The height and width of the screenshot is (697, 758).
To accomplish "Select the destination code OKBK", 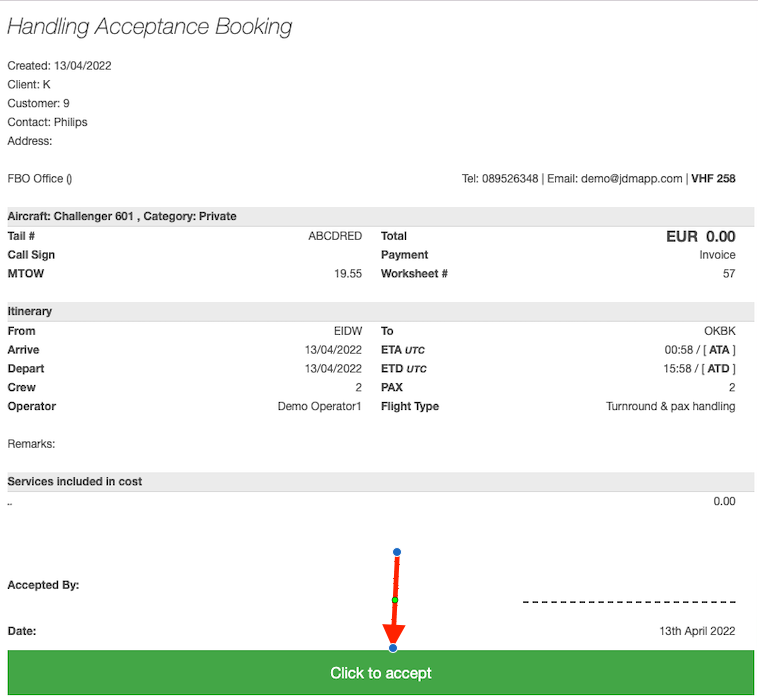I will pos(719,331).
